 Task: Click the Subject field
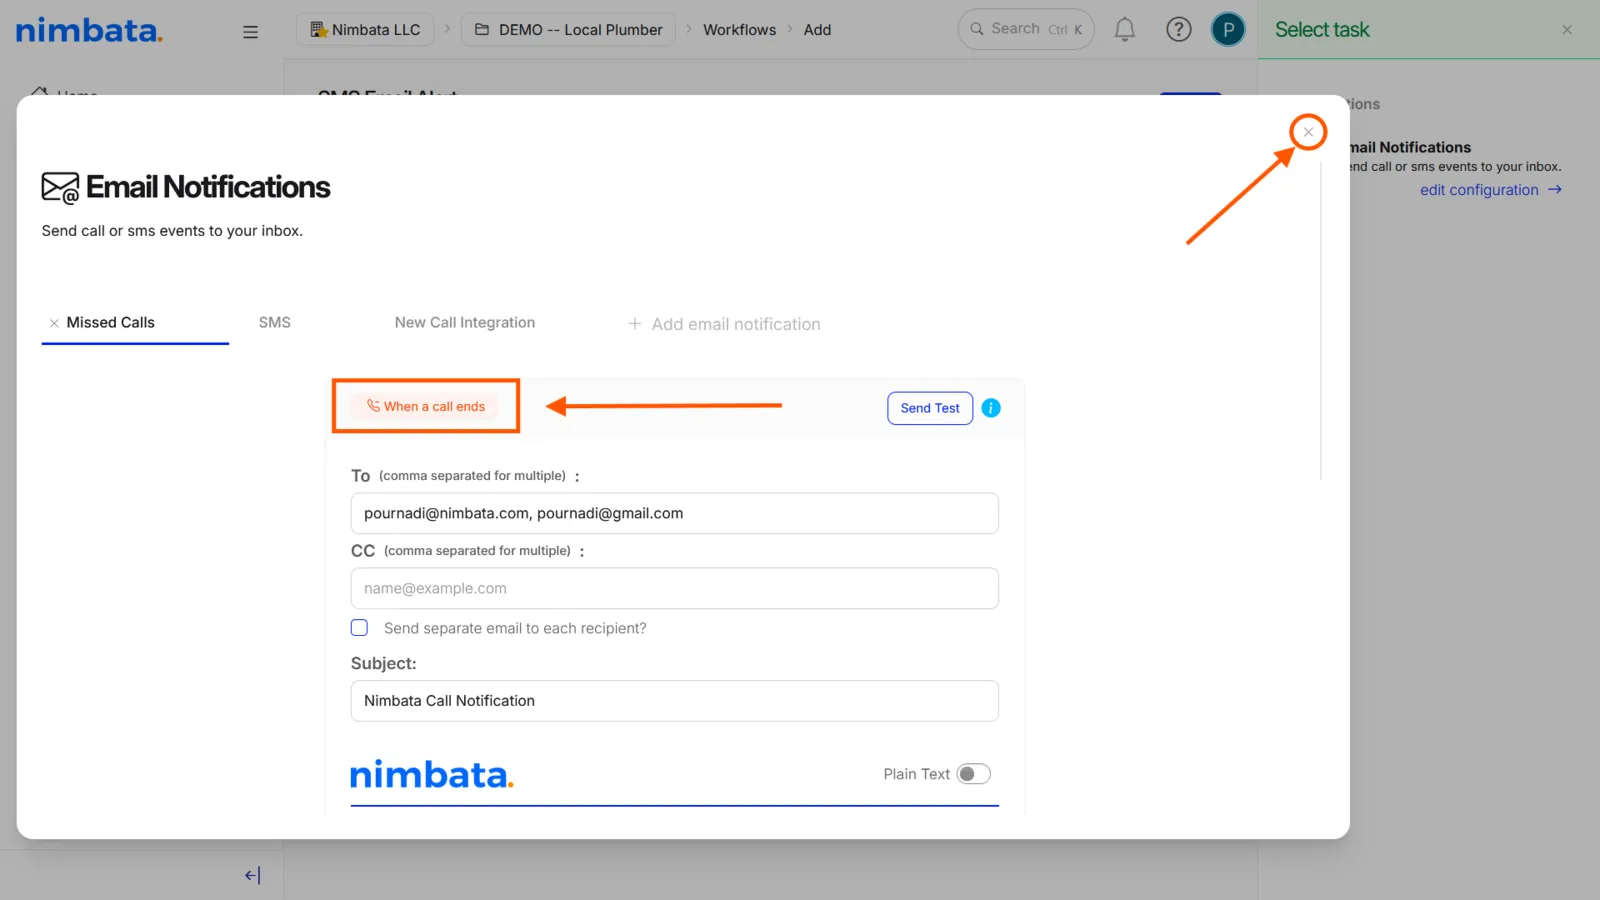tap(674, 701)
